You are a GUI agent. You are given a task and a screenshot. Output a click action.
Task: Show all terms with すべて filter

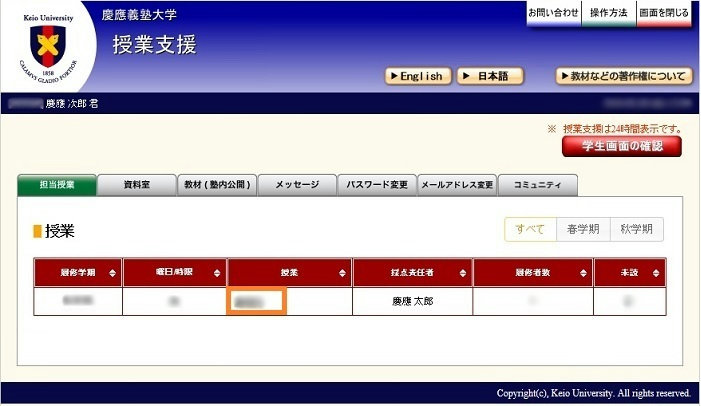[x=530, y=229]
